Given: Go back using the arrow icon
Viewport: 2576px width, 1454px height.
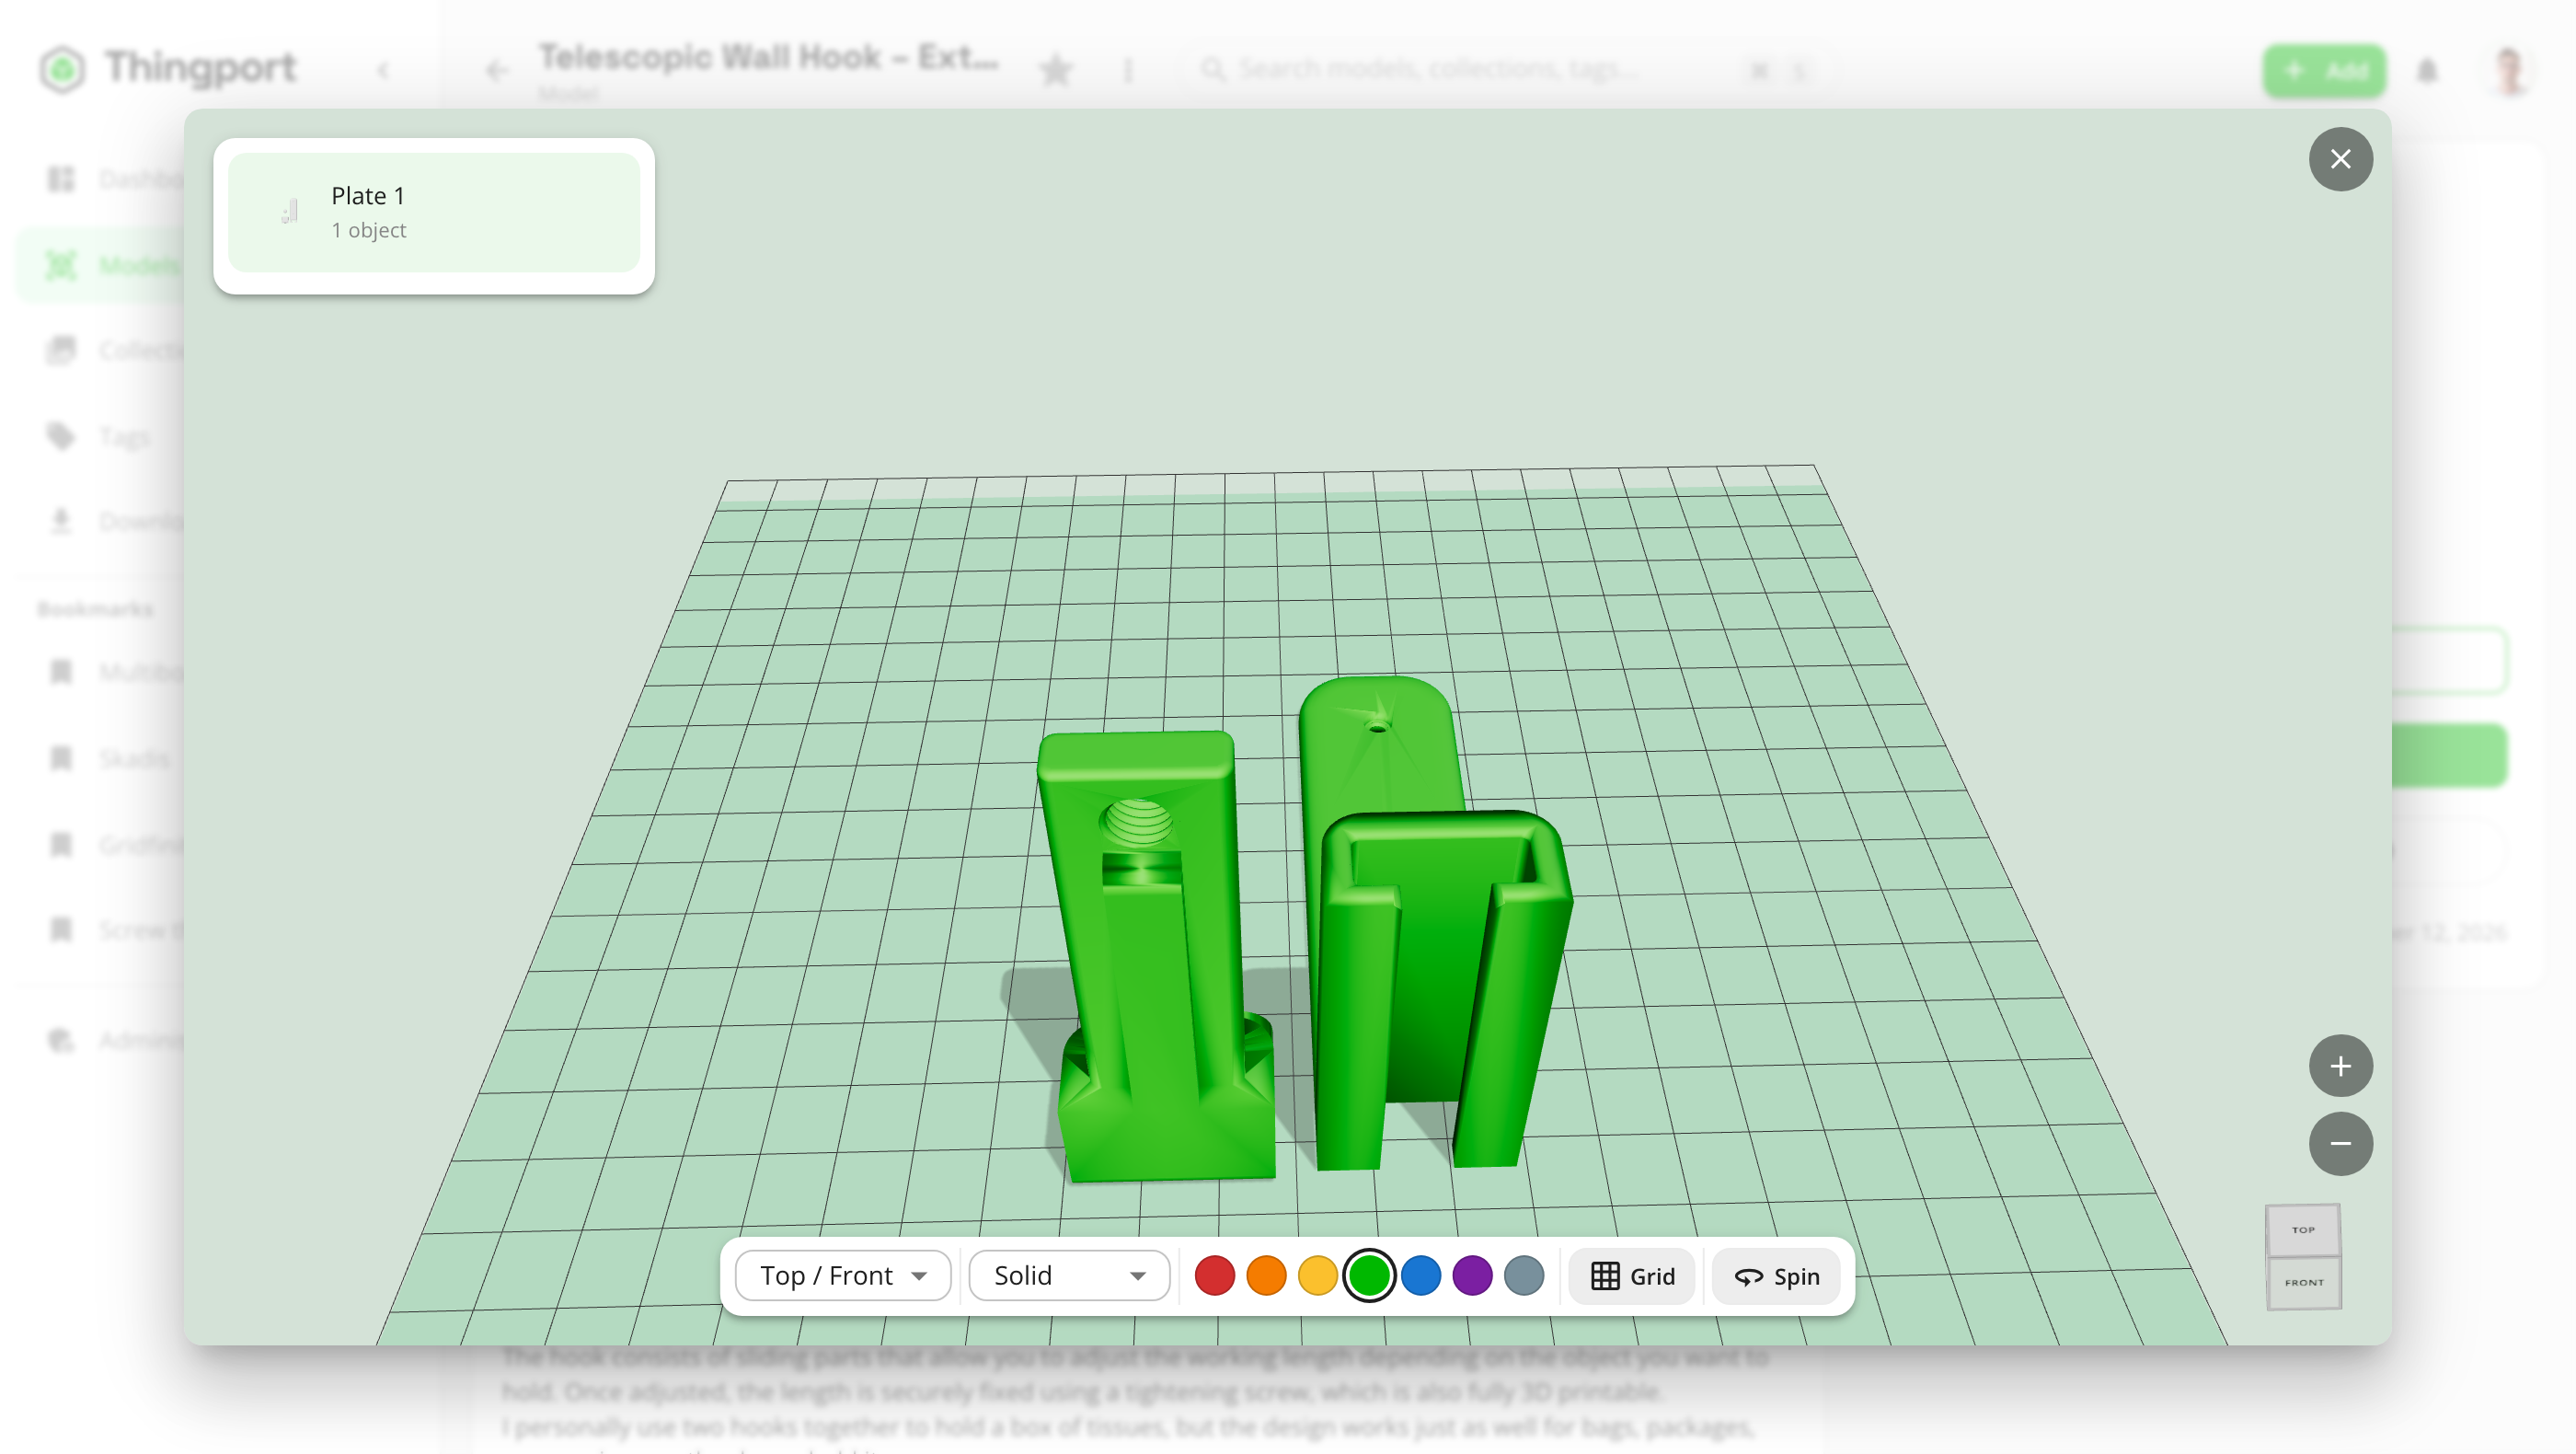Looking at the screenshot, I should click(497, 70).
